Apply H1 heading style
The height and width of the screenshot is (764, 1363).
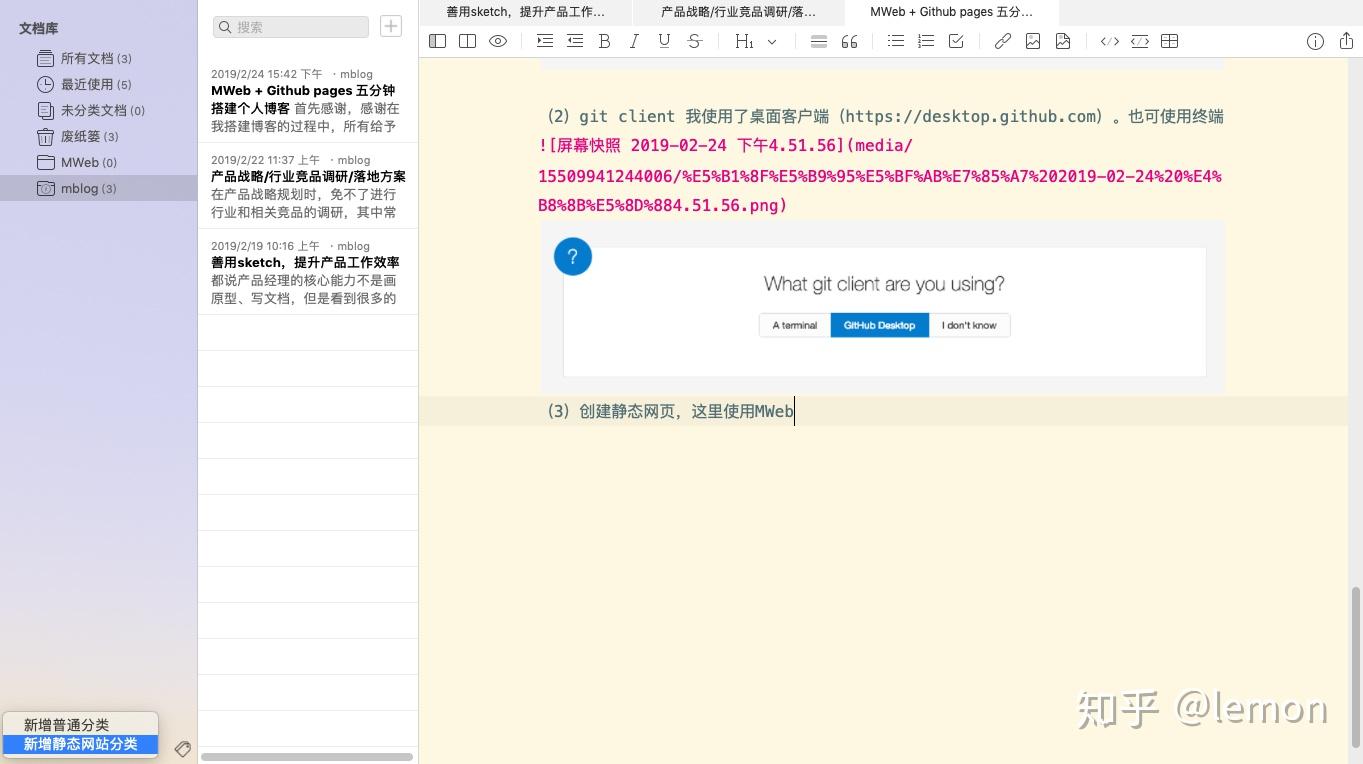pyautogui.click(x=744, y=41)
